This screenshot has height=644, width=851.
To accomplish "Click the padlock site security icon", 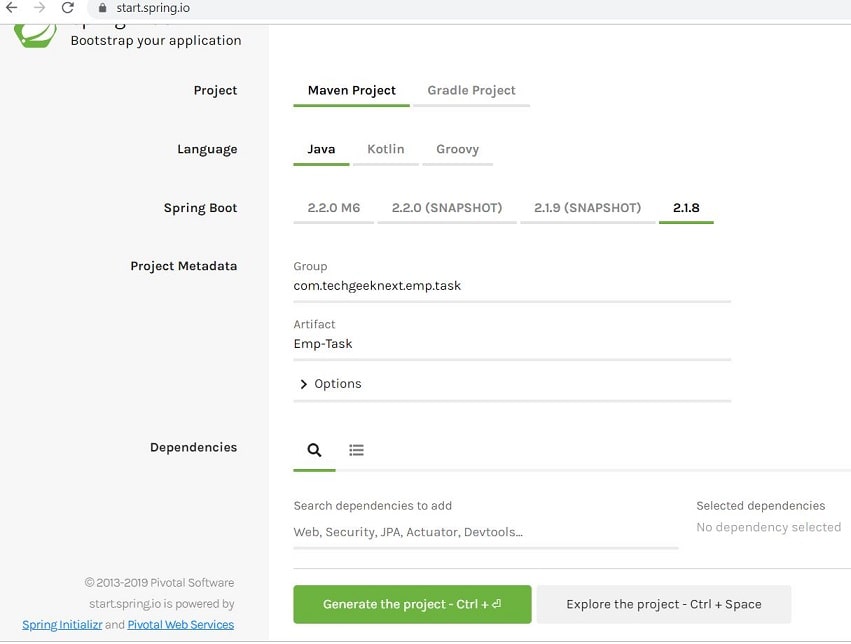I will [102, 8].
